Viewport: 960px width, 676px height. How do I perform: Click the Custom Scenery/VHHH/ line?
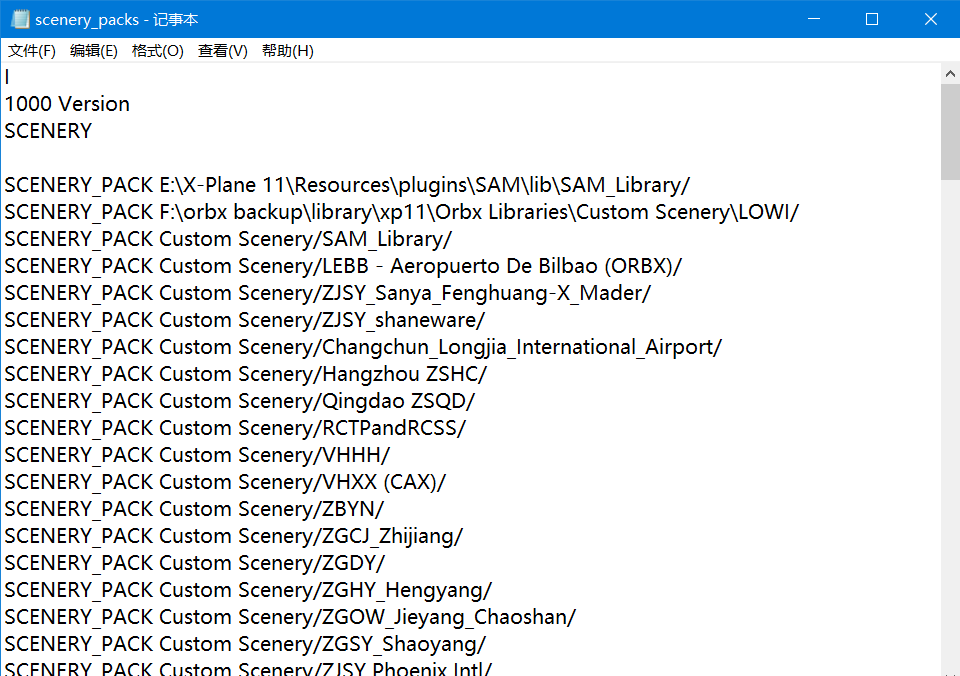[x=198, y=454]
